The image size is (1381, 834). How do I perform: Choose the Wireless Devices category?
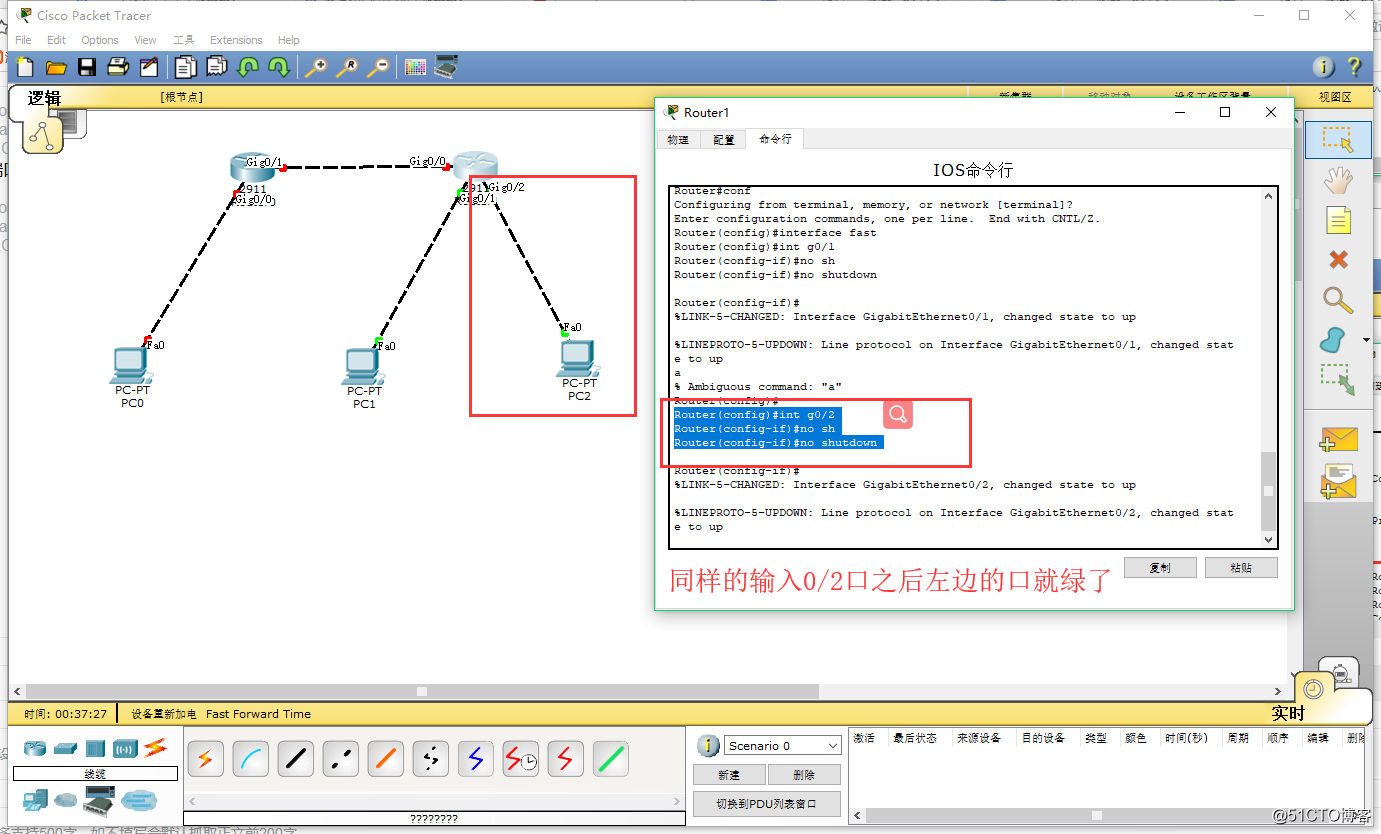pos(125,748)
